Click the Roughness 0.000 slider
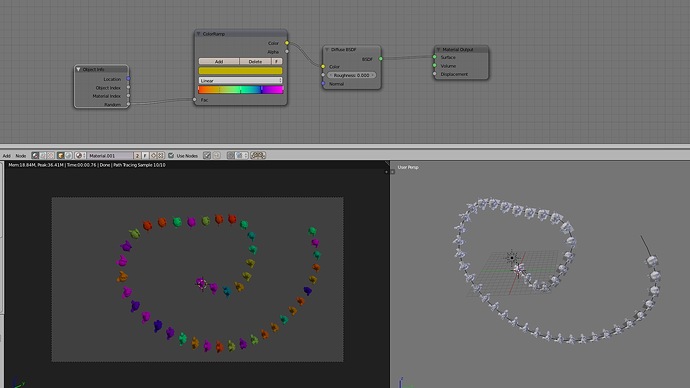This screenshot has height=388, width=690. coord(352,75)
